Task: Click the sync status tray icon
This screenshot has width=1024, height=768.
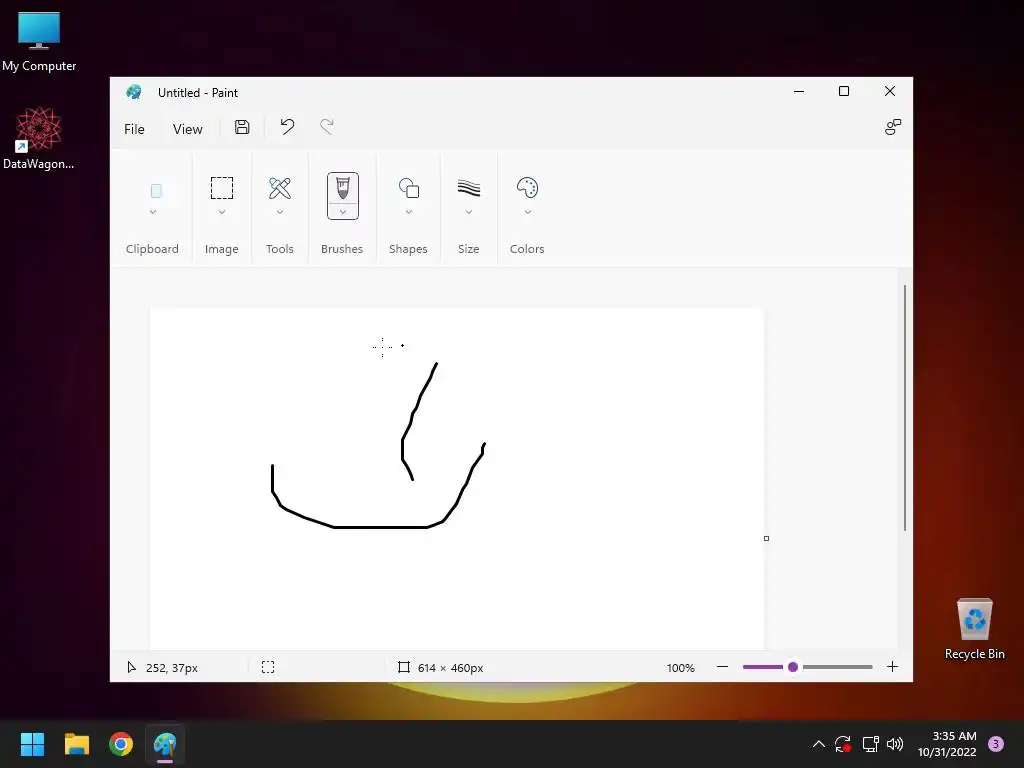Action: (843, 744)
